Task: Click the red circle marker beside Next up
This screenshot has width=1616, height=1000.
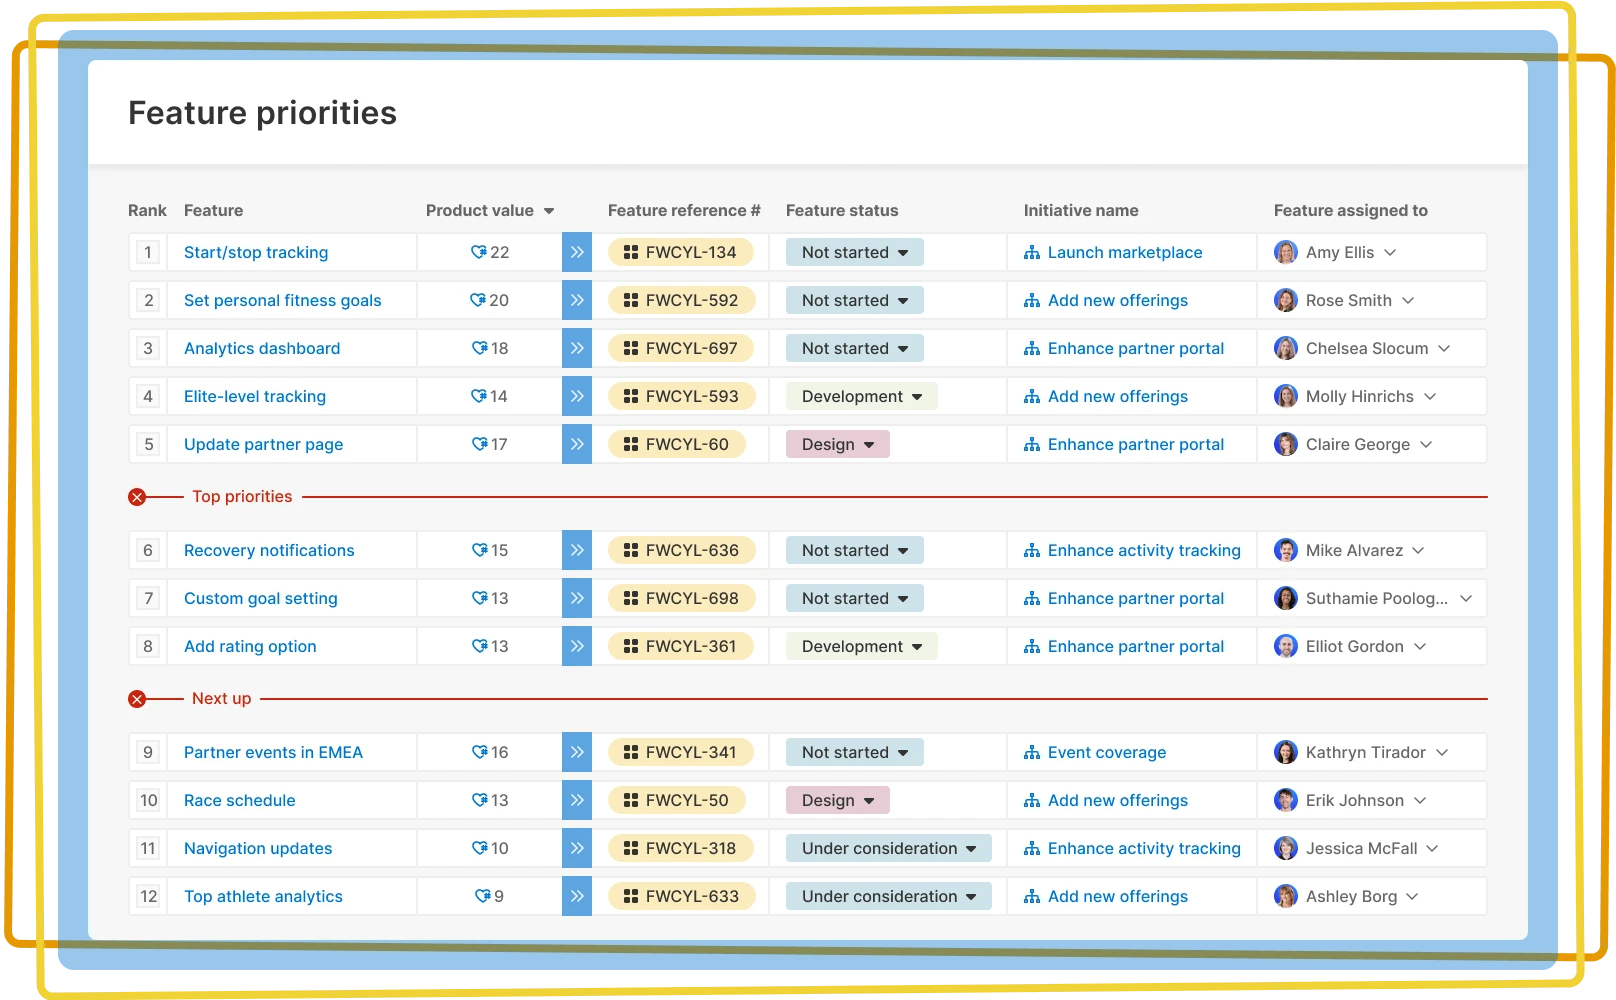Action: click(x=137, y=698)
